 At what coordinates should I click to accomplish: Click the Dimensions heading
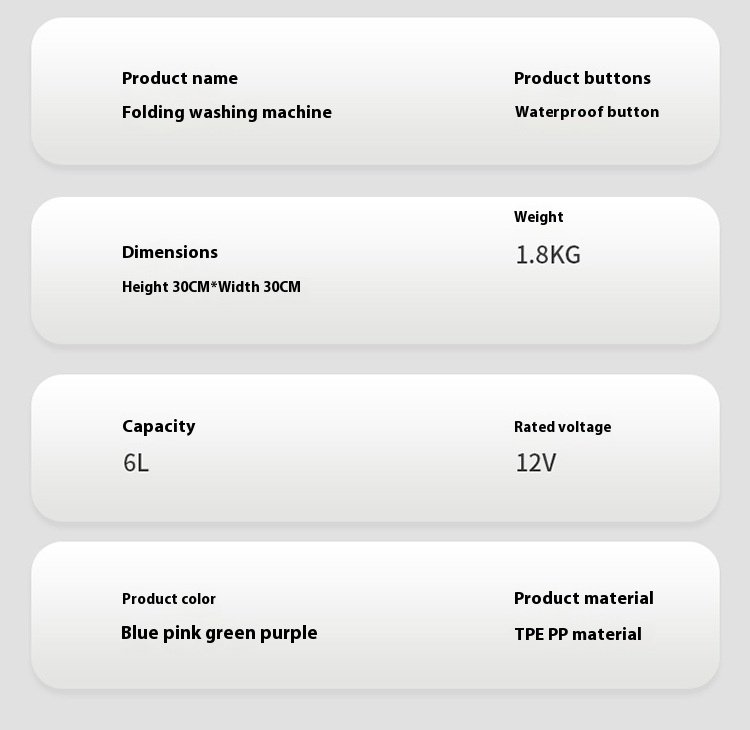170,252
